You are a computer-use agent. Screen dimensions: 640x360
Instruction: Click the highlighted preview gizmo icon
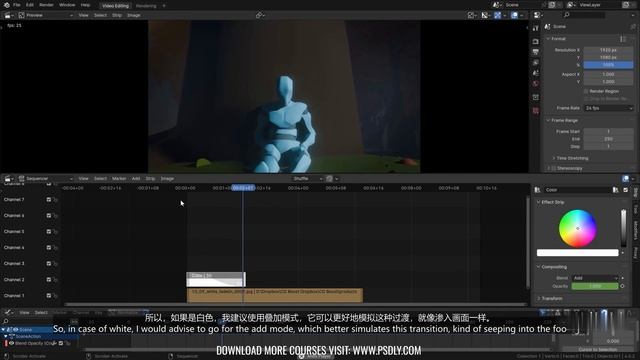(498, 15)
